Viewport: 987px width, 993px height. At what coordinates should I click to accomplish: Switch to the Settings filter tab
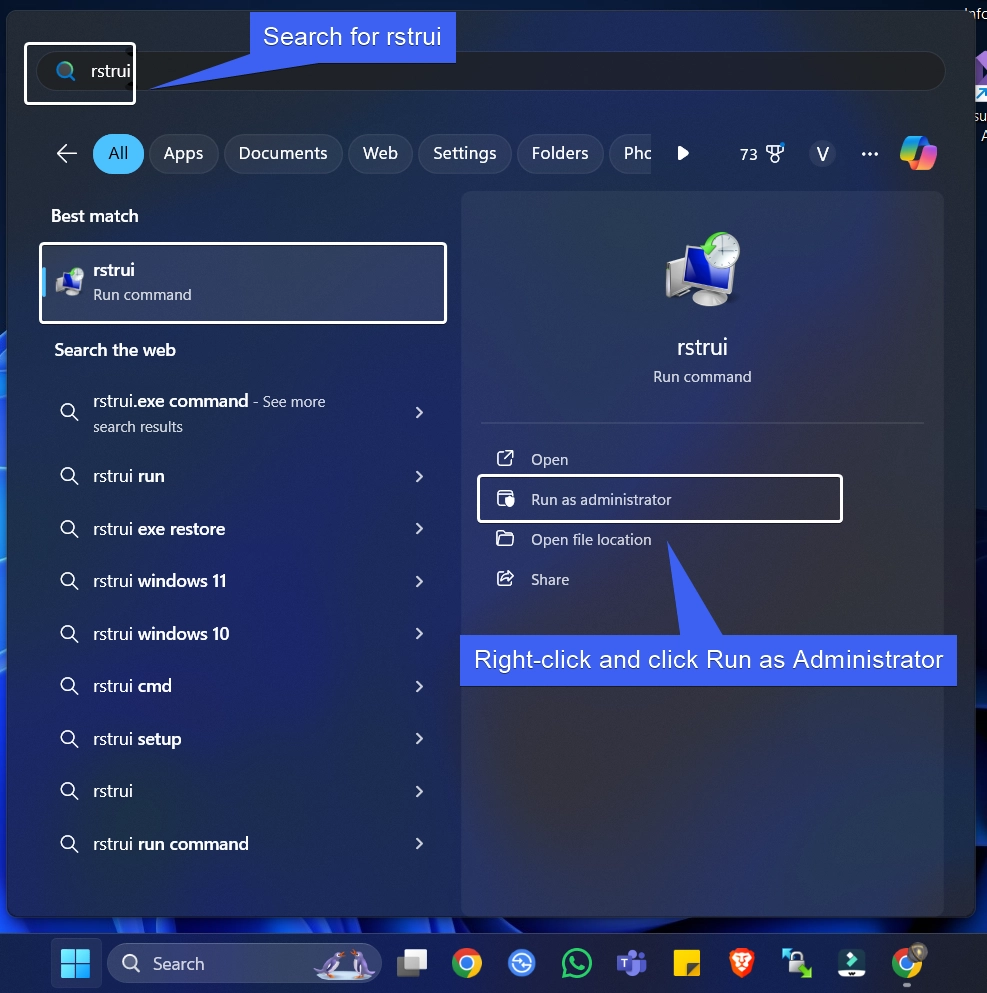coord(465,153)
